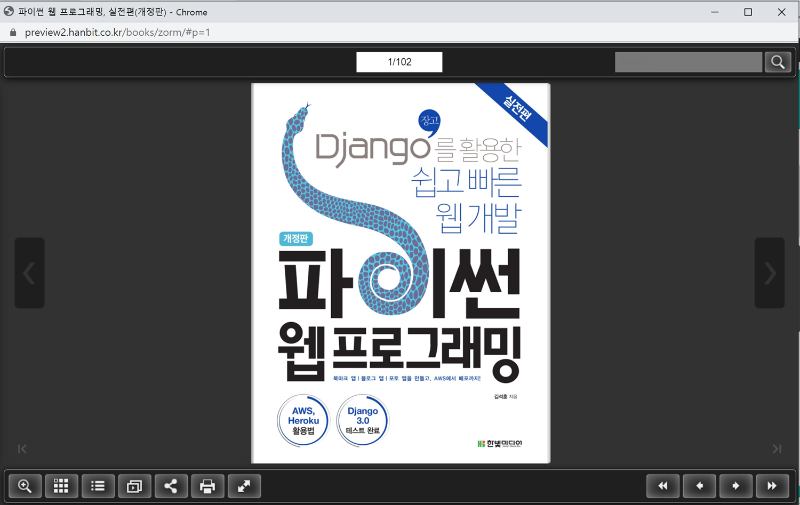Click the '한빛미디어' publisher logo on cover
The width and height of the screenshot is (800, 505).
(x=499, y=444)
